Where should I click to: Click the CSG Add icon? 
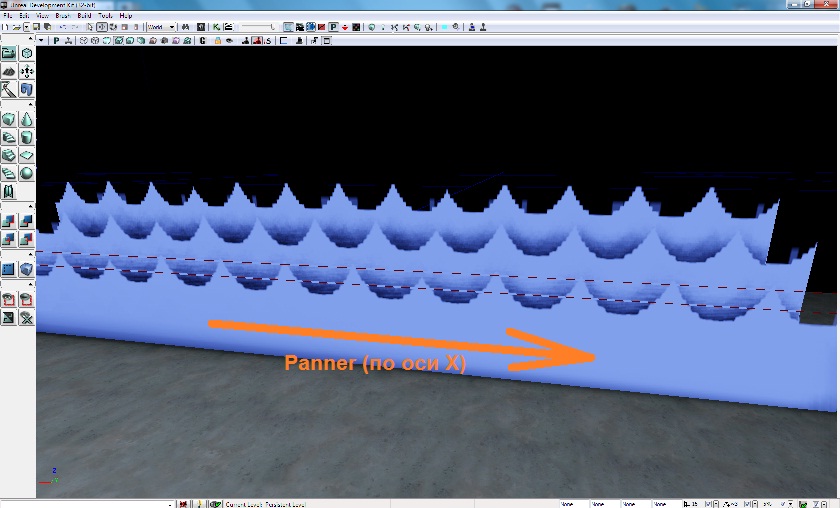pyautogui.click(x=9, y=221)
